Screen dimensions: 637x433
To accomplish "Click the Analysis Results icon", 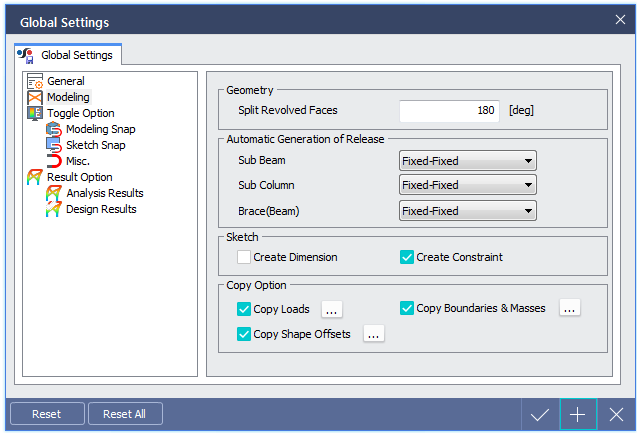I will (54, 193).
